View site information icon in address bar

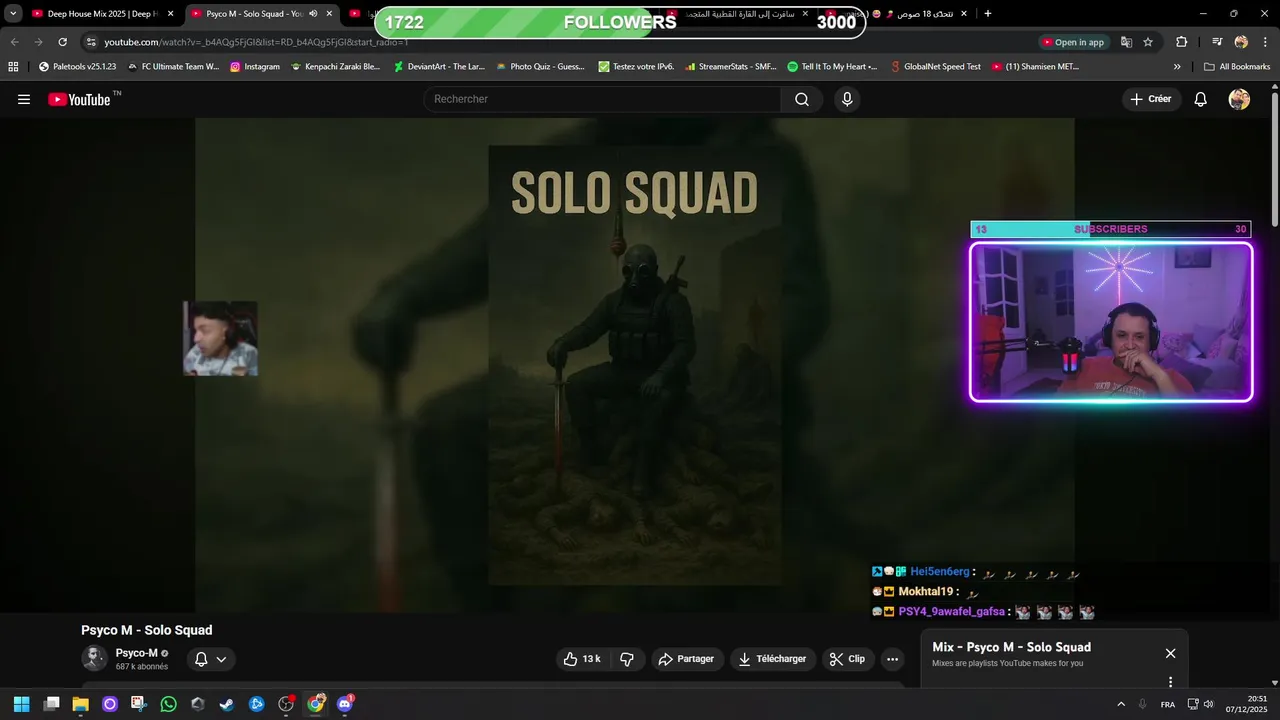pos(91,42)
